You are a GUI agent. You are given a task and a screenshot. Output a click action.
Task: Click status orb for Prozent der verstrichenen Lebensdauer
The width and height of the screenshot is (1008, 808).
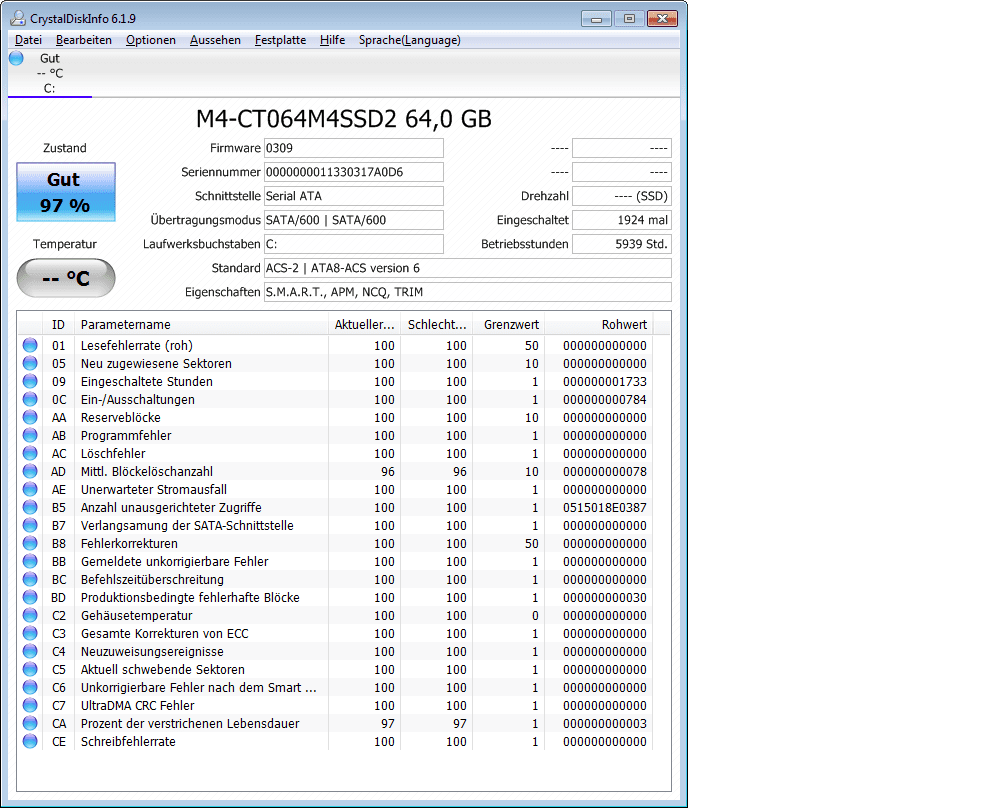pyautogui.click(x=30, y=723)
